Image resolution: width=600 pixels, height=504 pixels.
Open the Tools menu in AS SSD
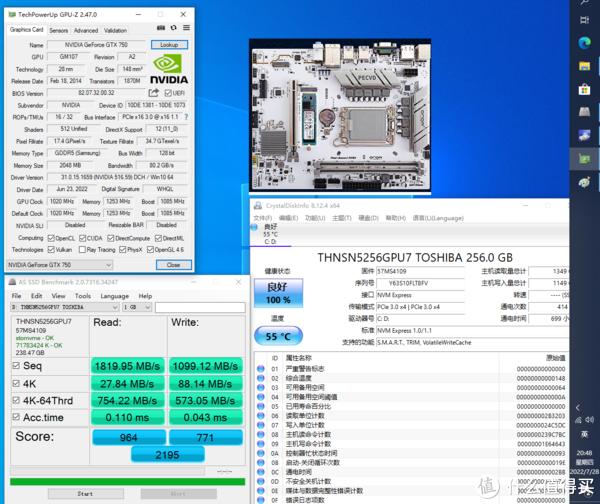click(83, 296)
